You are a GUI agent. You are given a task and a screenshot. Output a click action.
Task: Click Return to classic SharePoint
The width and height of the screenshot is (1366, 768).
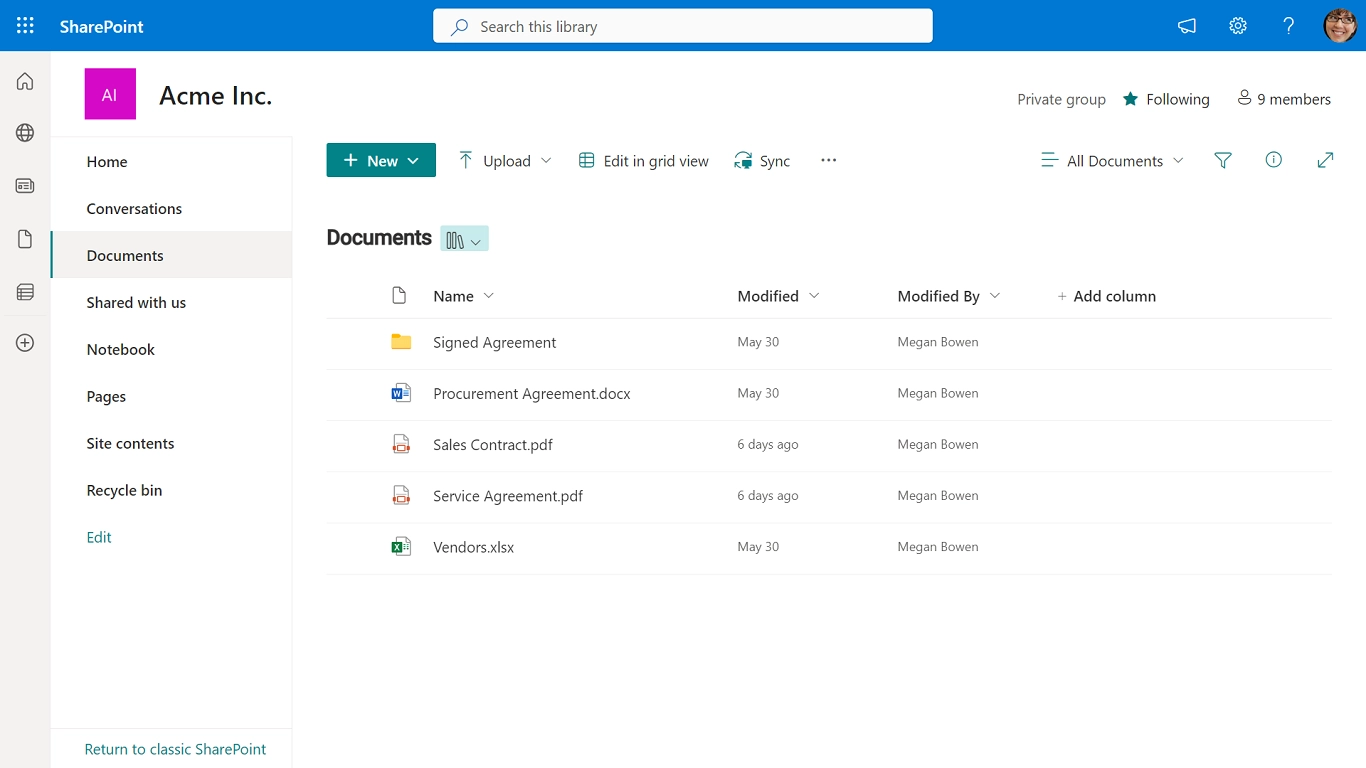coord(175,749)
